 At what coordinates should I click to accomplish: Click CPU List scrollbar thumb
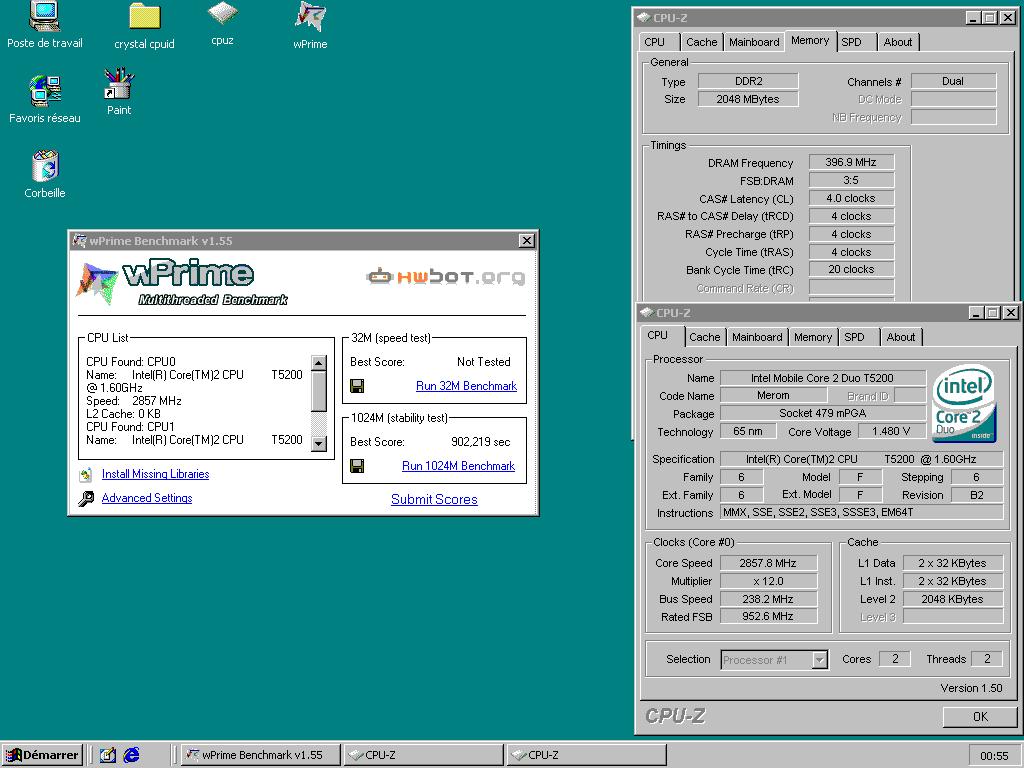coord(319,392)
